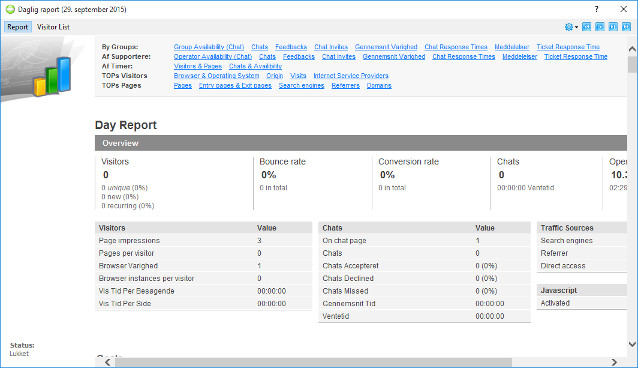Select the Report tab
The height and width of the screenshot is (368, 638).
tap(17, 27)
